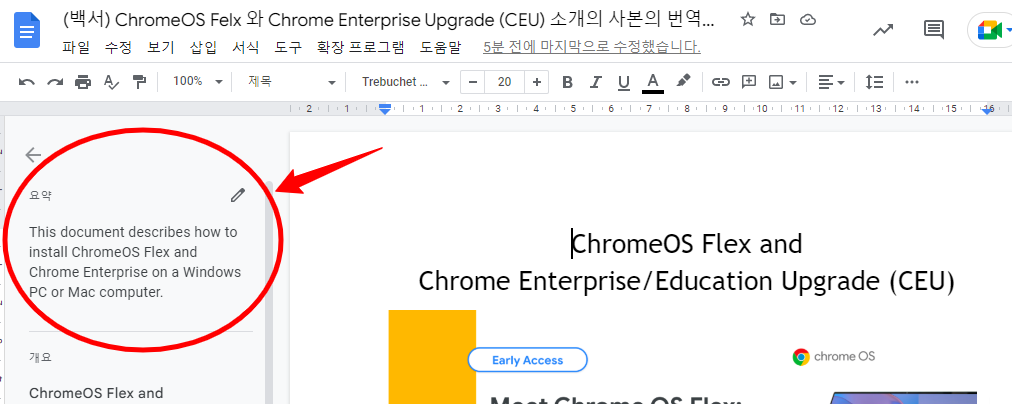Viewport: 1012px width, 404px height.
Task: Open the 파일 menu
Action: (x=76, y=46)
